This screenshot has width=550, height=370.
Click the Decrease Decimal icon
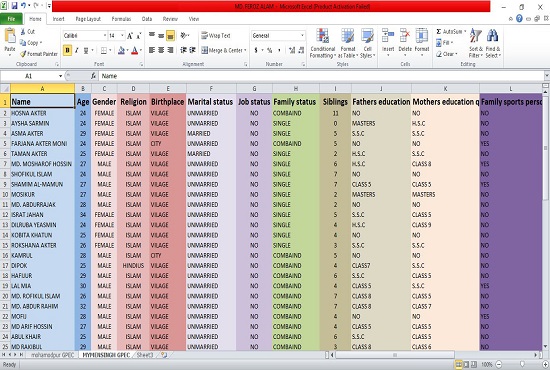tap(301, 51)
